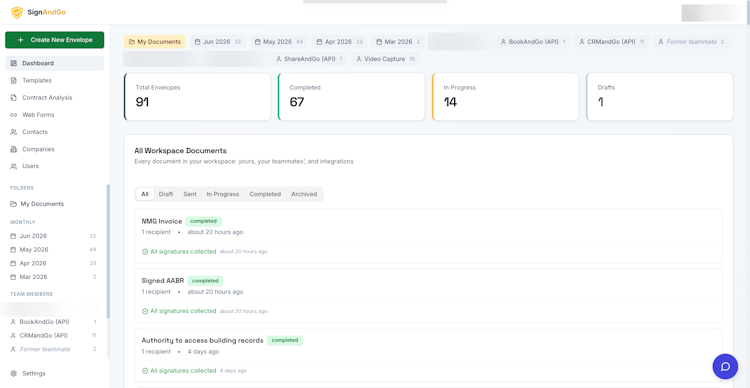Viewport: 750px width, 388px height.
Task: Filter by the Video Capture chip
Action: 385,59
